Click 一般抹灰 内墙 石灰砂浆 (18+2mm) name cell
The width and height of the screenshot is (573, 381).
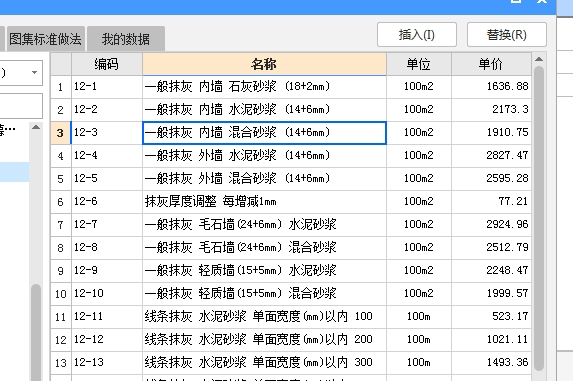click(x=264, y=87)
